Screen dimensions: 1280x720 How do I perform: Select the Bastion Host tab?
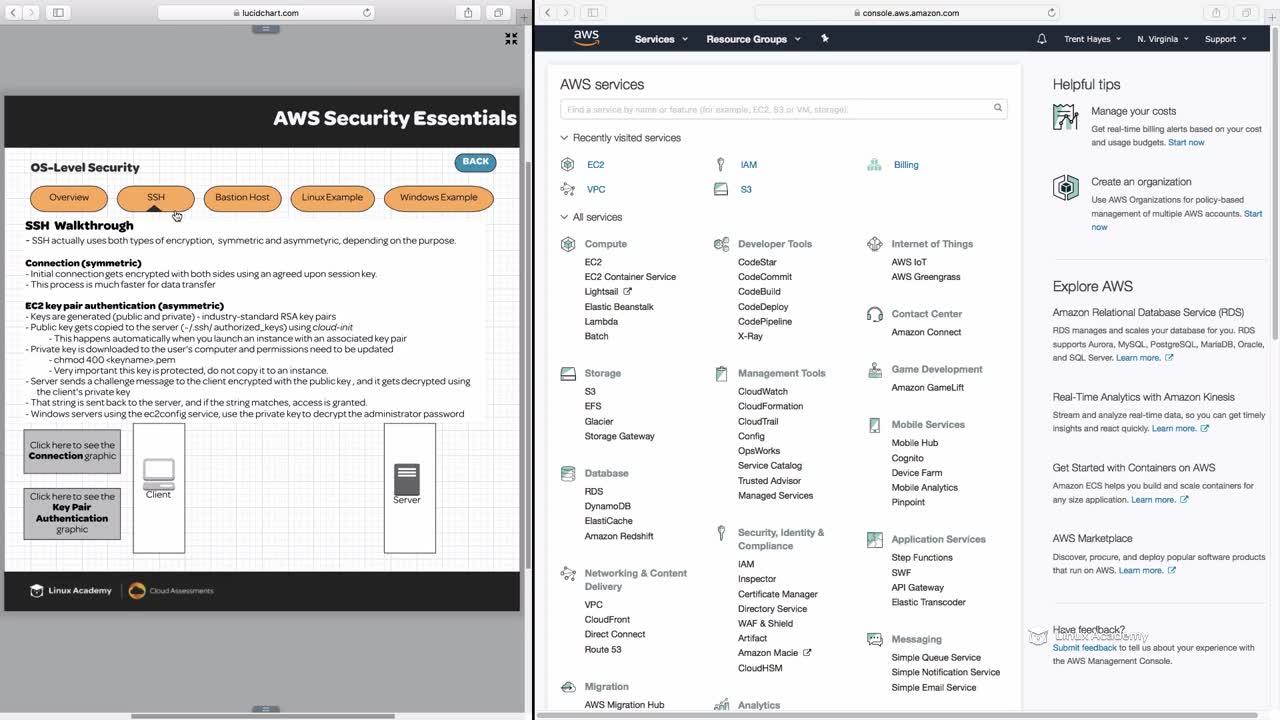(x=242, y=197)
